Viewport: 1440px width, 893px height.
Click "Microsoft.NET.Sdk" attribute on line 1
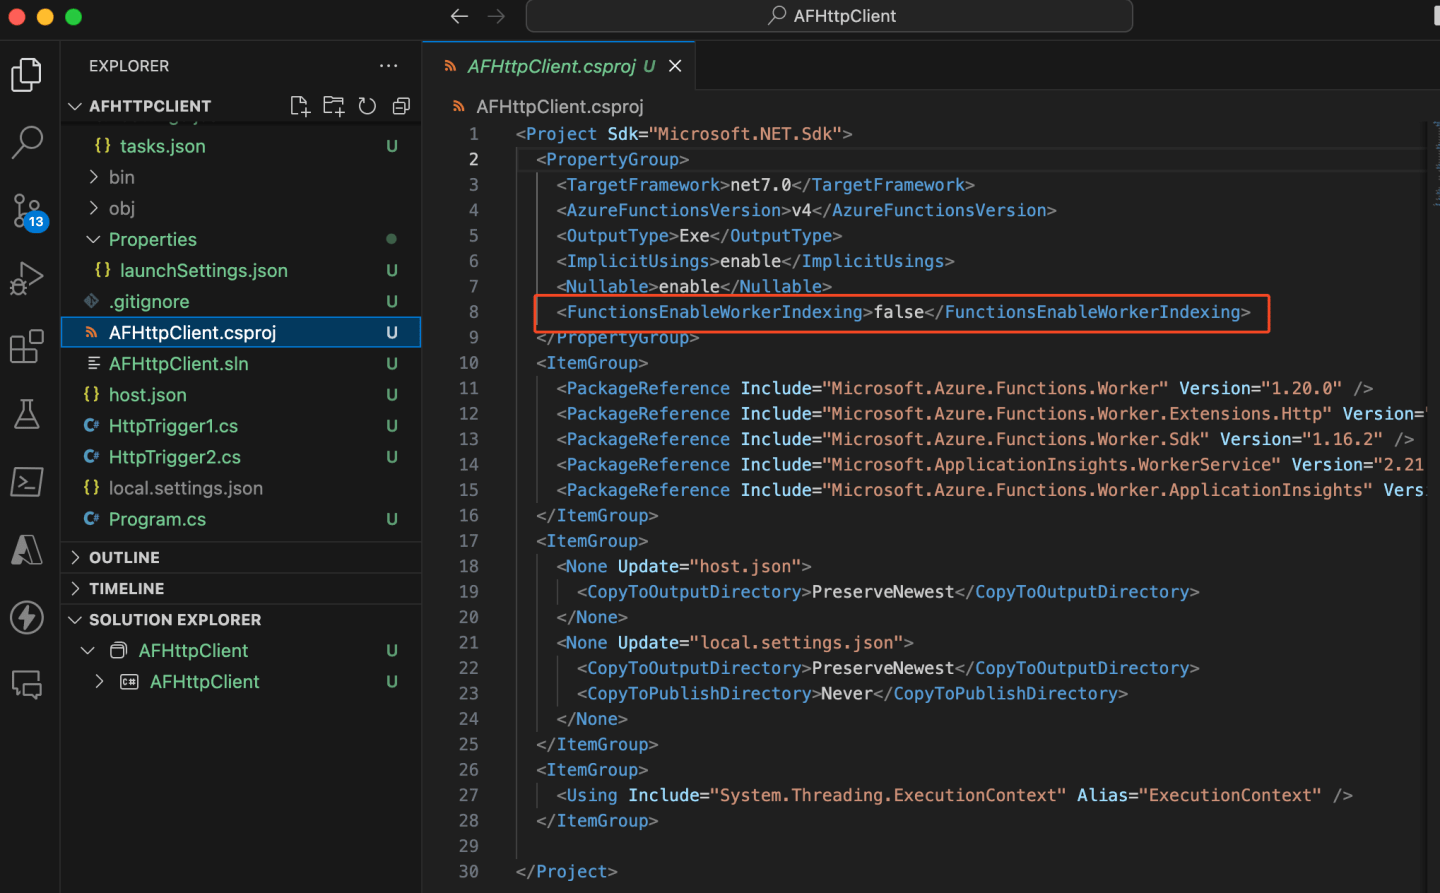[x=745, y=134]
